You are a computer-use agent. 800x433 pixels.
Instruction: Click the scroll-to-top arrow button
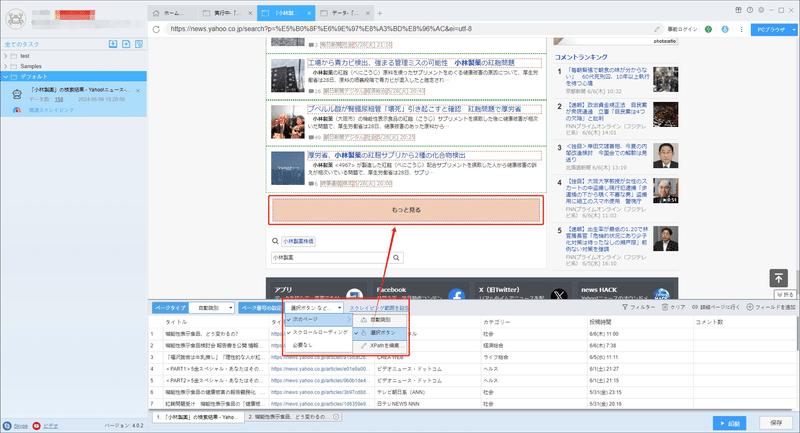[x=779, y=278]
